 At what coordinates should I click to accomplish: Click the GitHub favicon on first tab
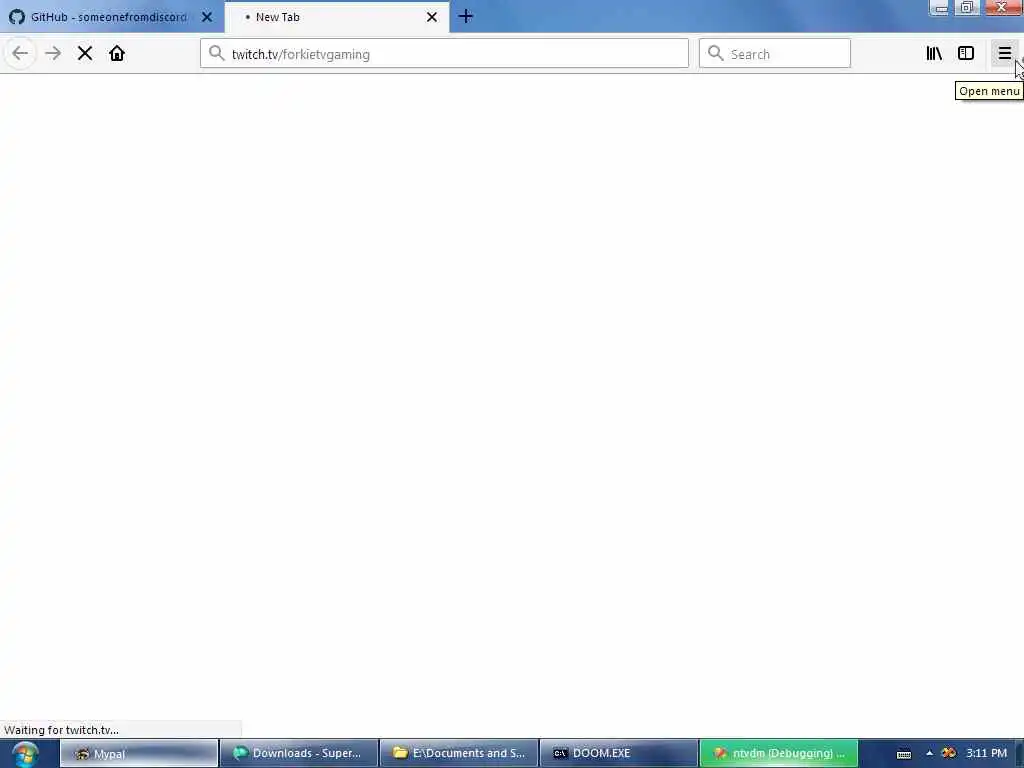click(17, 17)
